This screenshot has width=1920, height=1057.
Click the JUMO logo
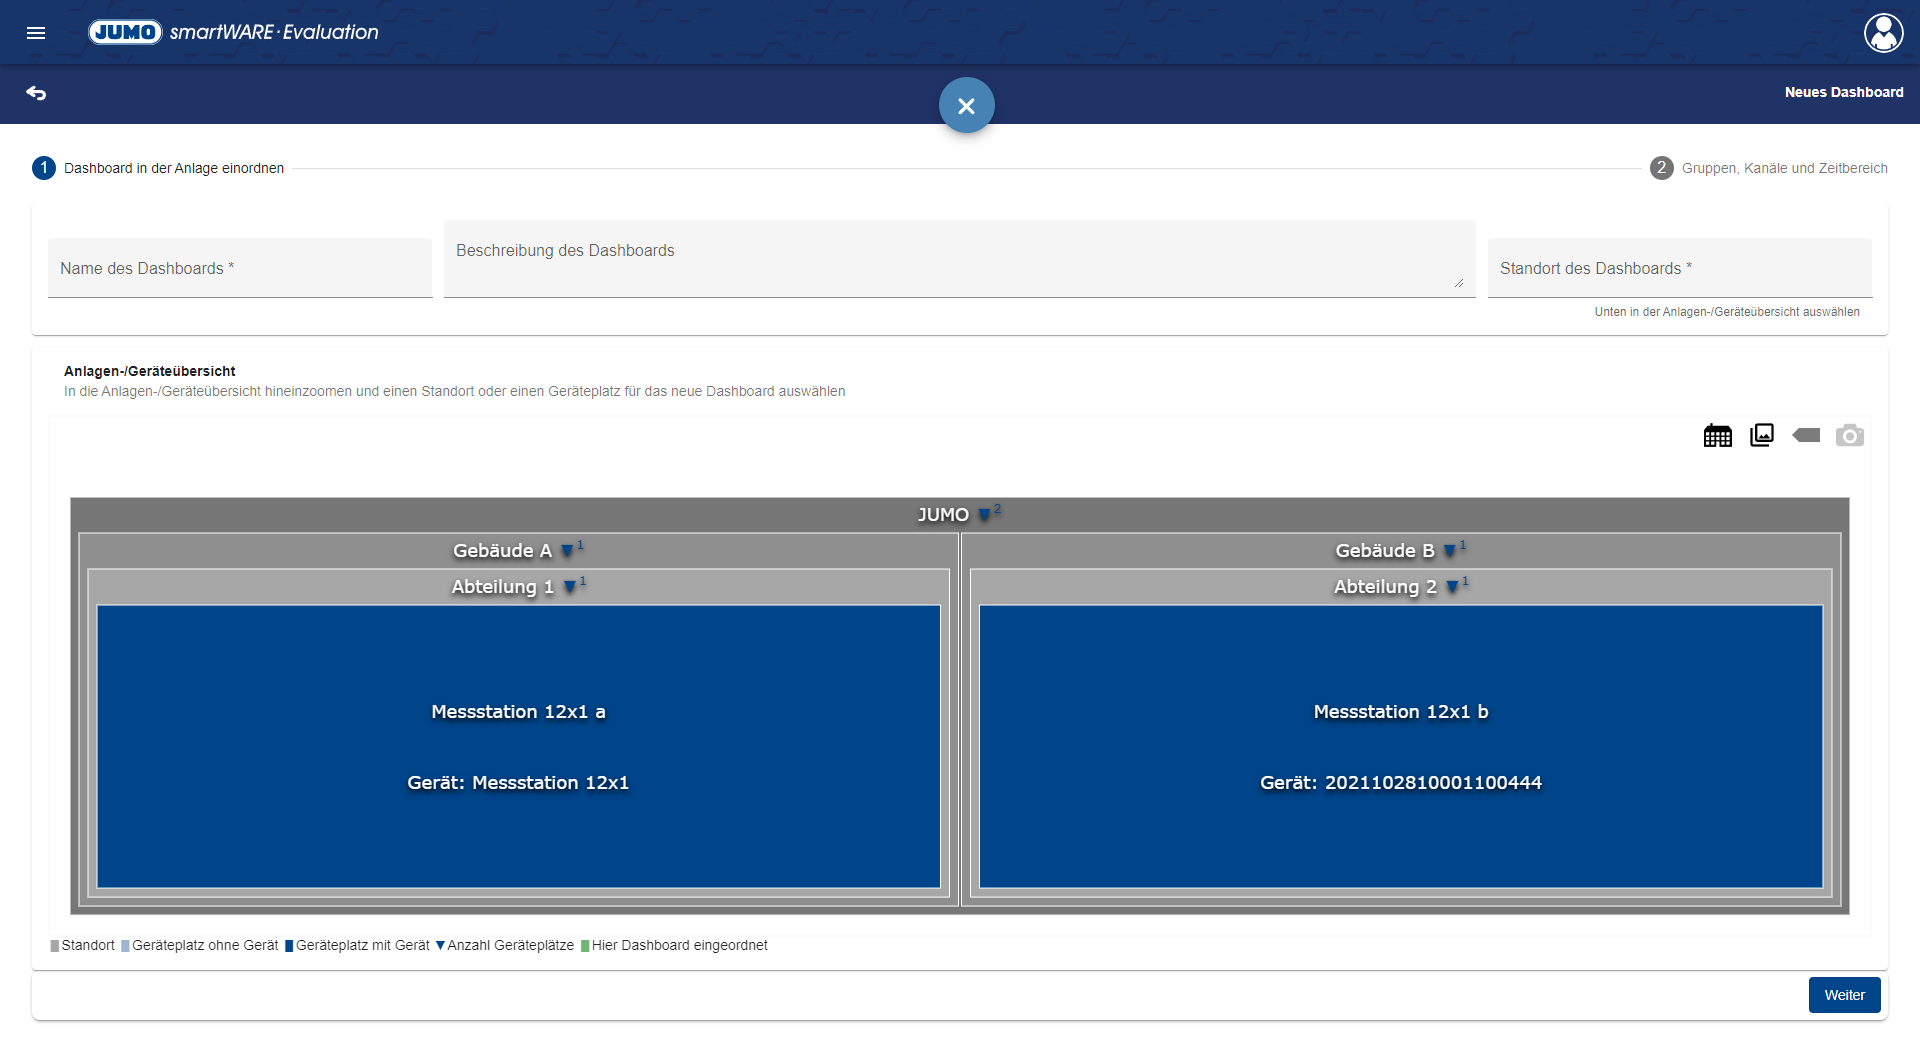pos(125,32)
